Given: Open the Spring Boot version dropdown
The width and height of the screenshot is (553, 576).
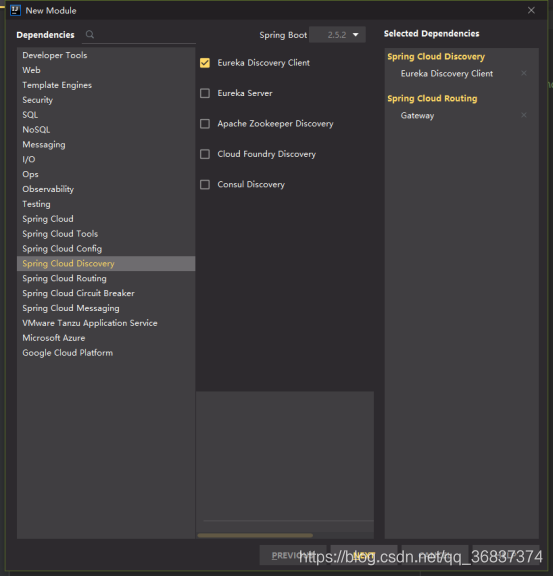Looking at the screenshot, I should tap(337, 35).
